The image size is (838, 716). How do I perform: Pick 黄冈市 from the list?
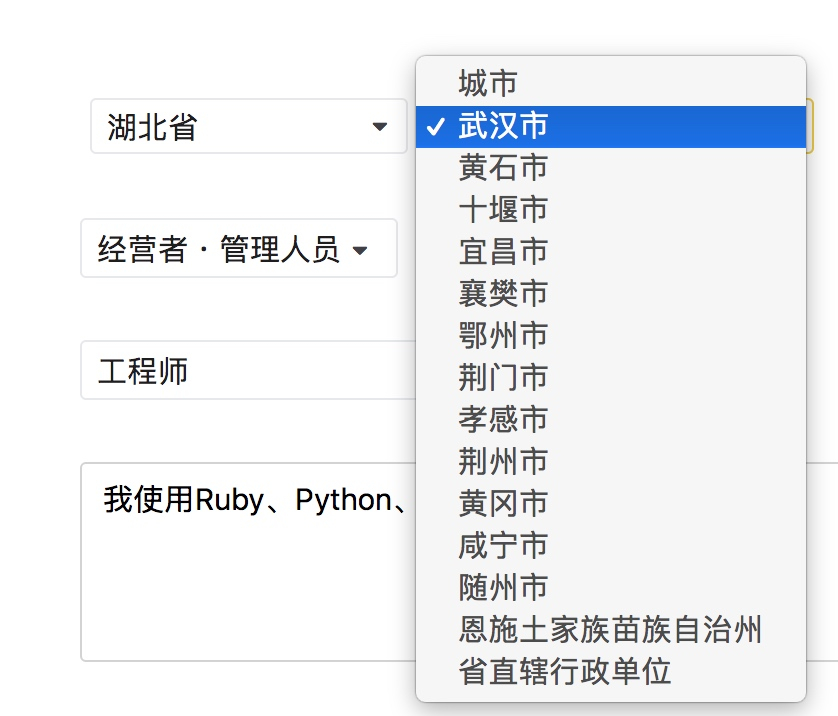click(610, 503)
